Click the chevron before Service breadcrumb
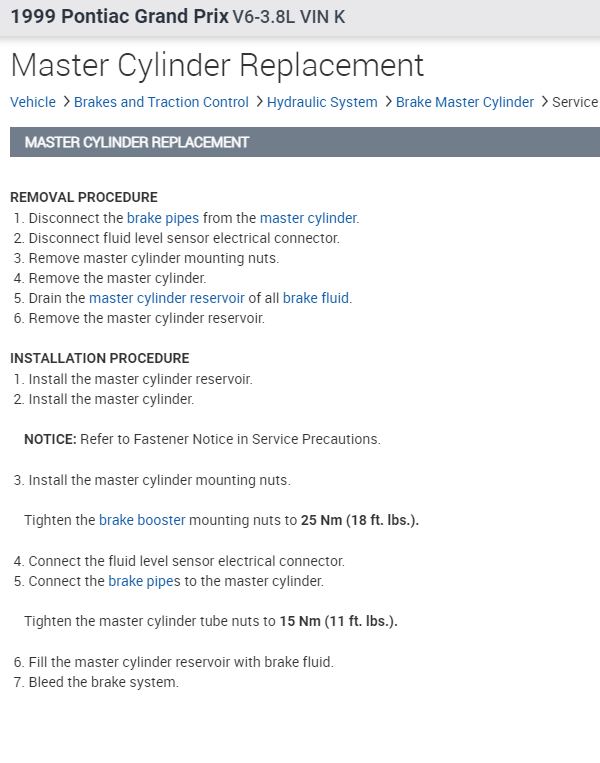The image size is (600, 763). click(x=544, y=102)
